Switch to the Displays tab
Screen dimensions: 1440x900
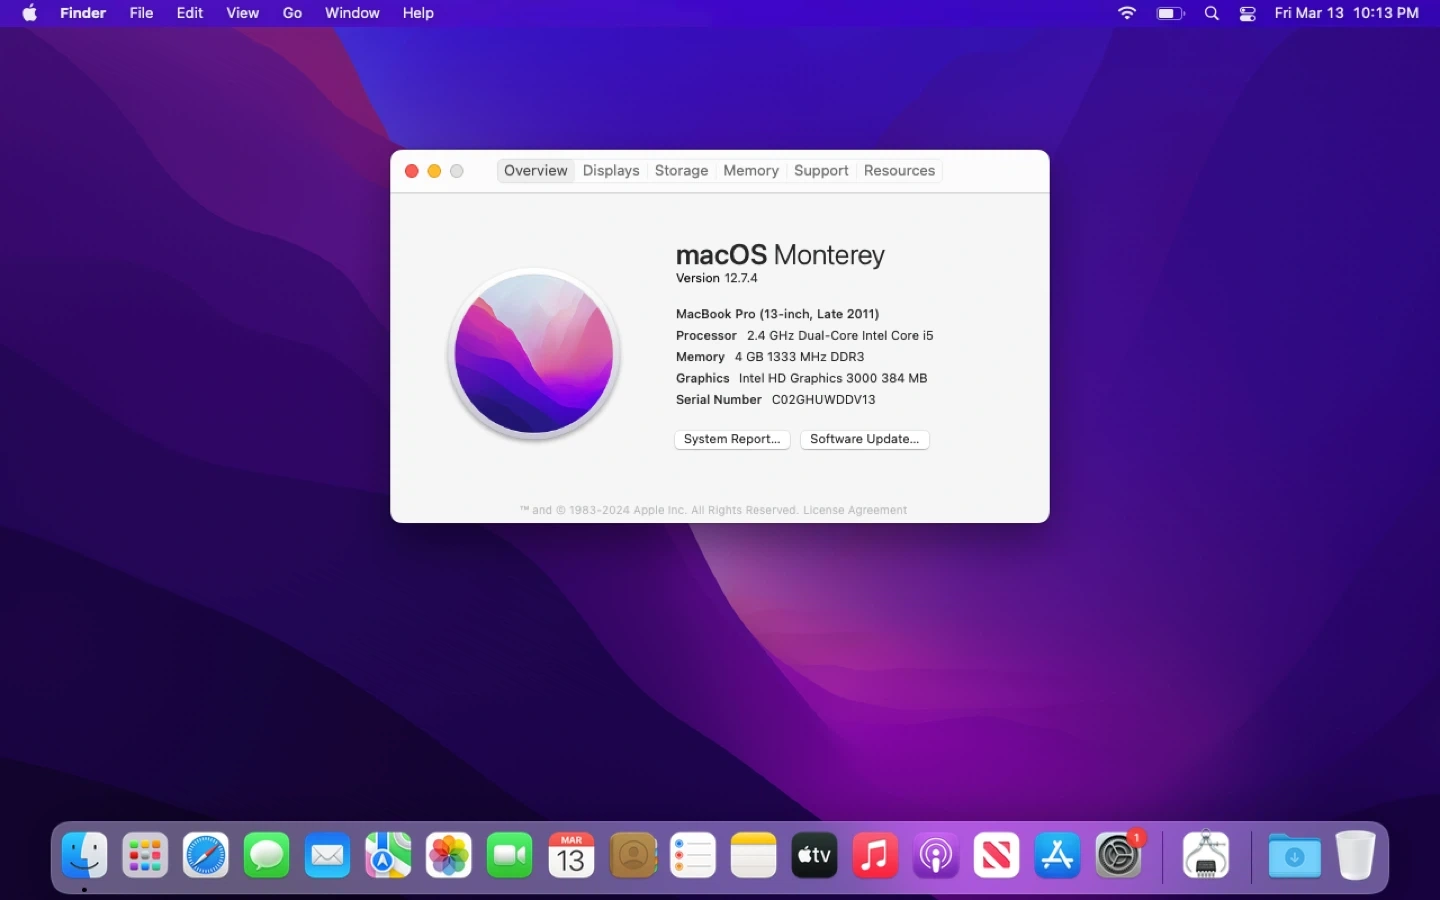610,171
